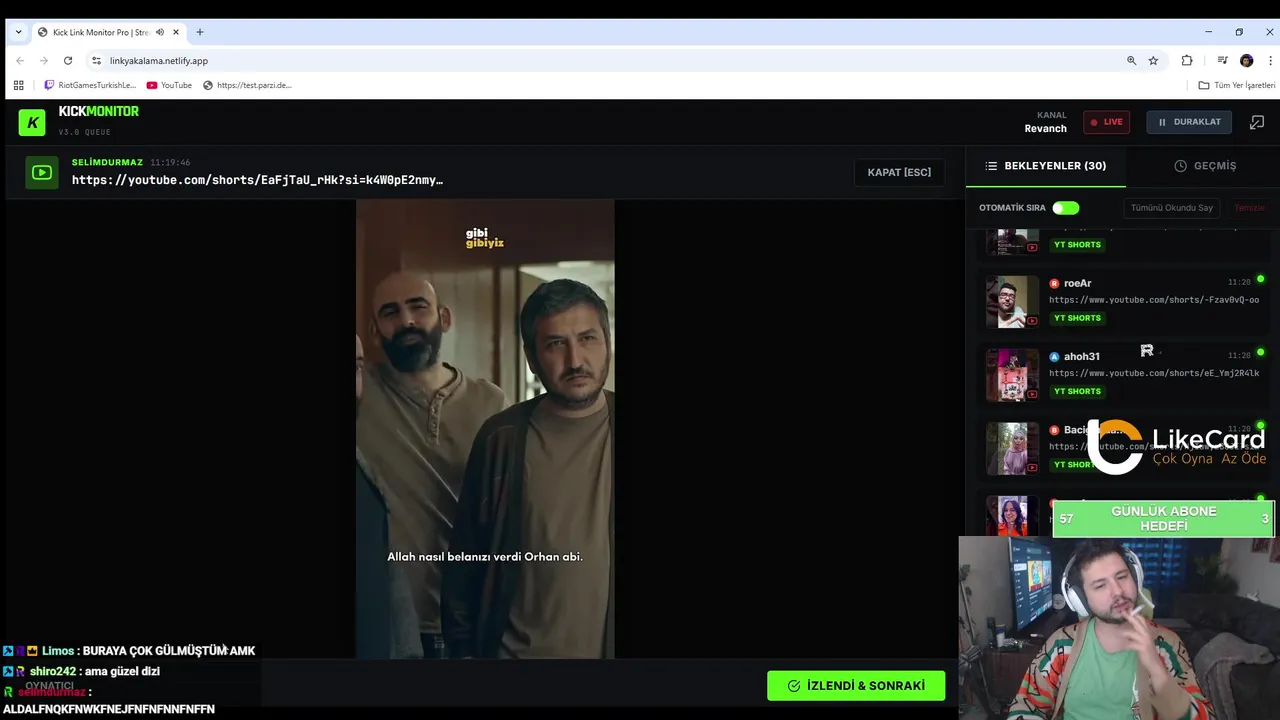The image size is (1280, 720).
Task: Reload the page with the refresh icon
Action: [x=68, y=60]
